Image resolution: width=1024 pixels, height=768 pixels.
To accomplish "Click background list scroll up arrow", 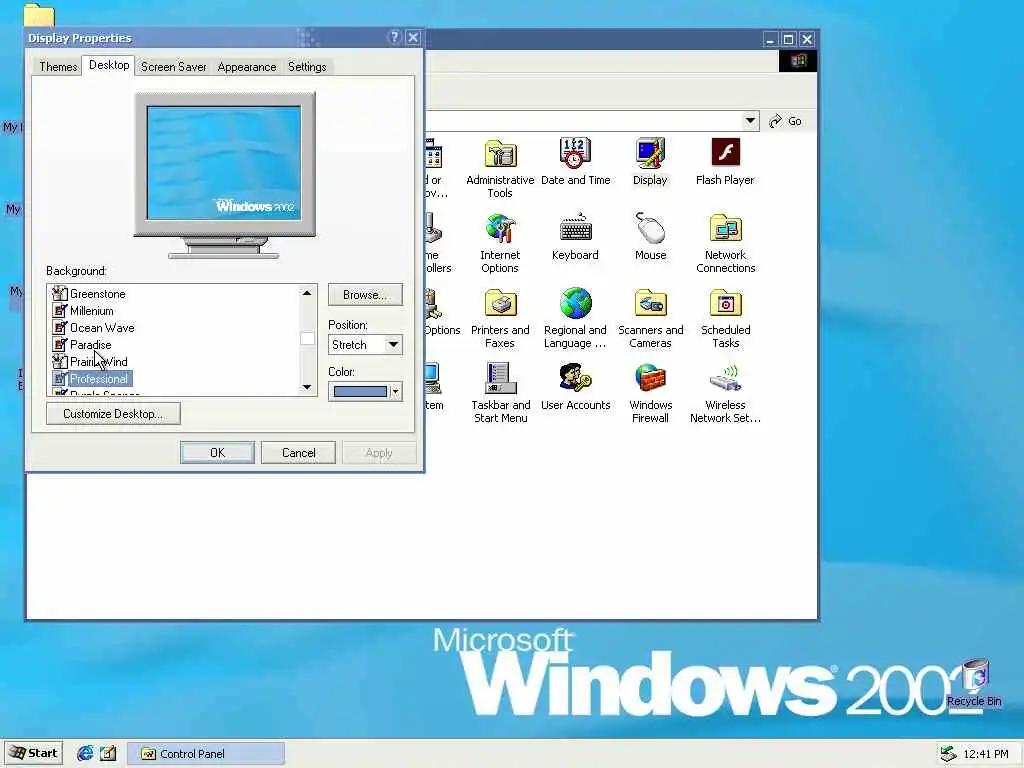I will [307, 293].
